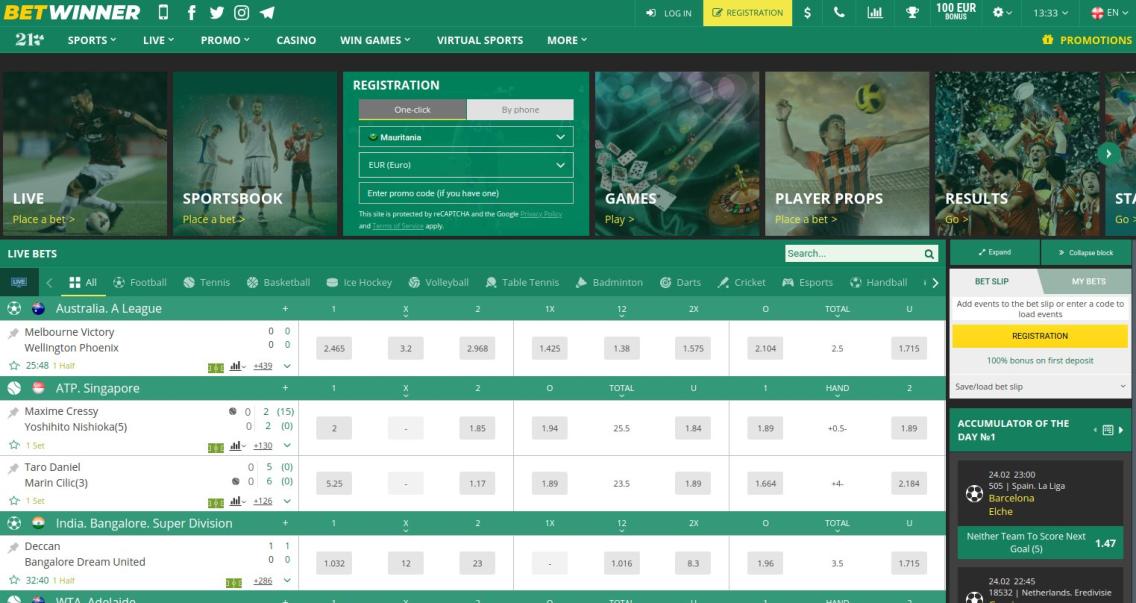Open the Facebook page icon
1136x603 pixels.
(191, 12)
